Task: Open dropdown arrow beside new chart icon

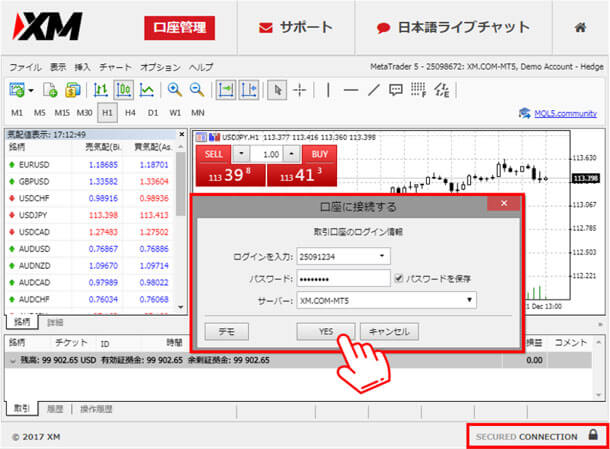Action: [31, 90]
